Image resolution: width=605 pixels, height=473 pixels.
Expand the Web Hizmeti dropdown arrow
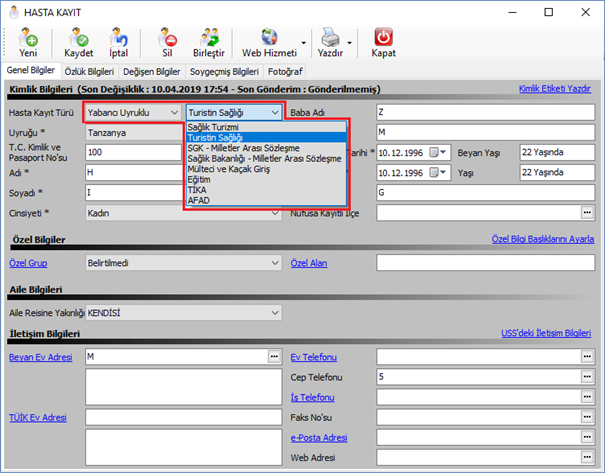[x=304, y=43]
